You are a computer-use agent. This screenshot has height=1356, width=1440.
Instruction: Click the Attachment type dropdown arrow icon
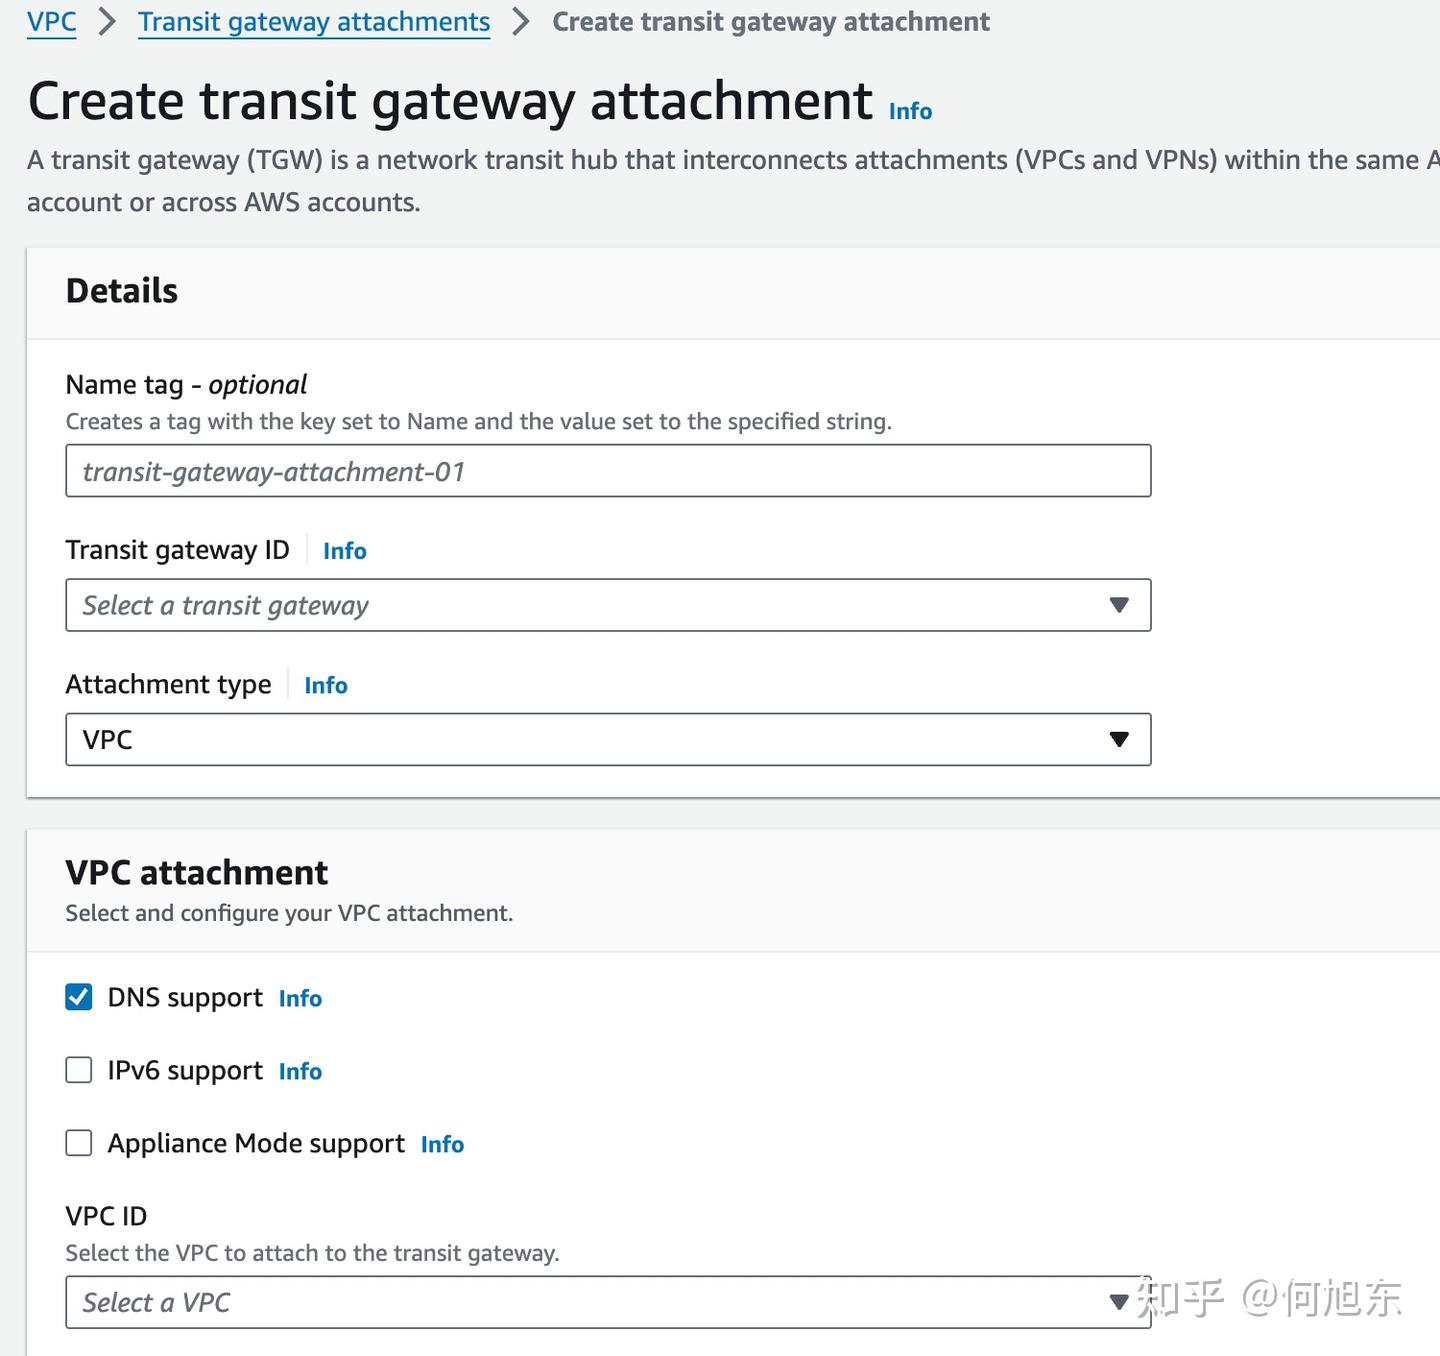1119,739
